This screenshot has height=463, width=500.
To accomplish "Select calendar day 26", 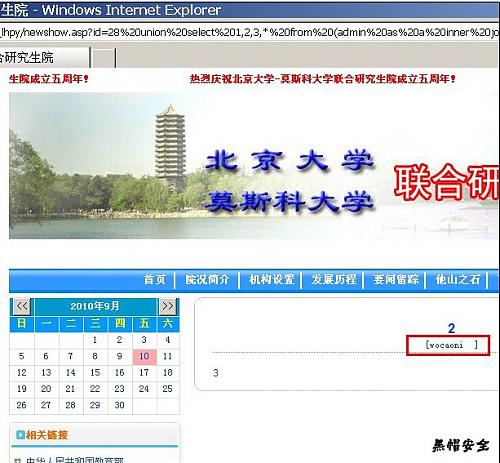I will pyautogui.click(x=22, y=405).
